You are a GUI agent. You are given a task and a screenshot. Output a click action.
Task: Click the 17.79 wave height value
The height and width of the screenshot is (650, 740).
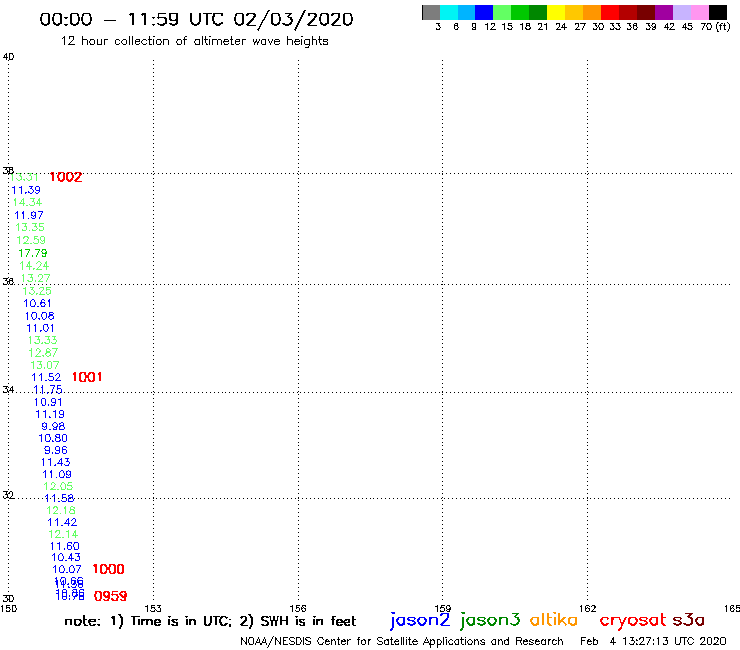(33, 253)
